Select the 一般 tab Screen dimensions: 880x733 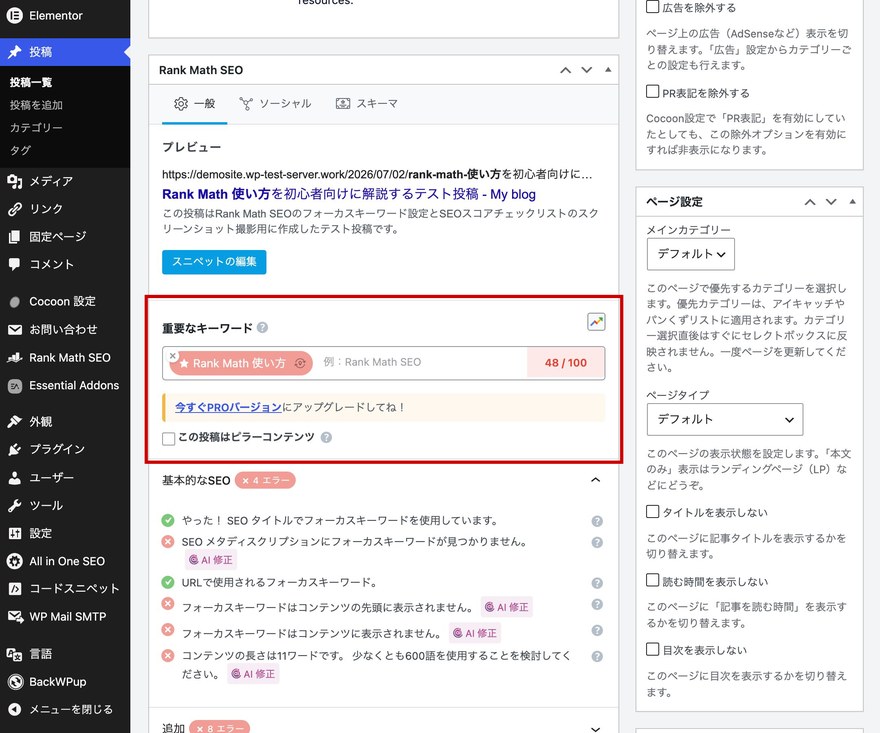(x=194, y=104)
